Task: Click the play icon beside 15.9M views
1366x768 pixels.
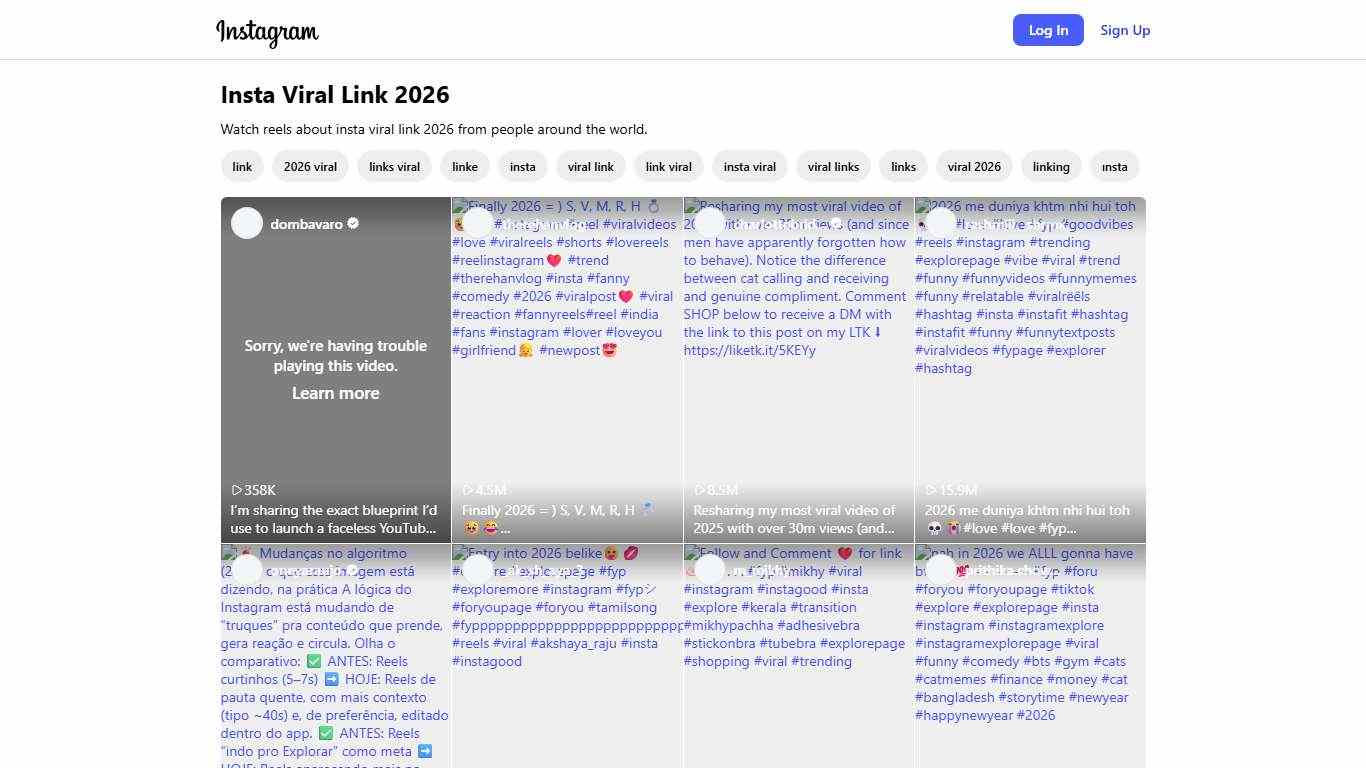Action: [x=931, y=490]
